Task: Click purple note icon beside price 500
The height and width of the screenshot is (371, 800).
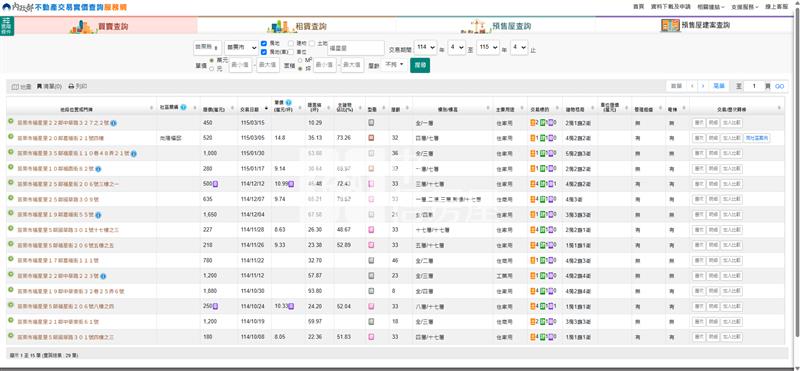Action: click(215, 184)
